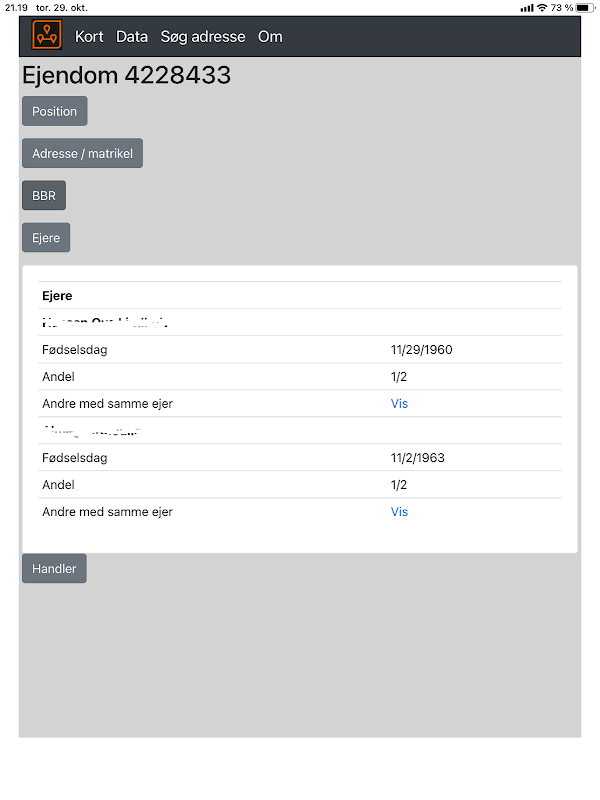Go to Søg adresse page
Screen dimensions: 600x800
(x=203, y=37)
